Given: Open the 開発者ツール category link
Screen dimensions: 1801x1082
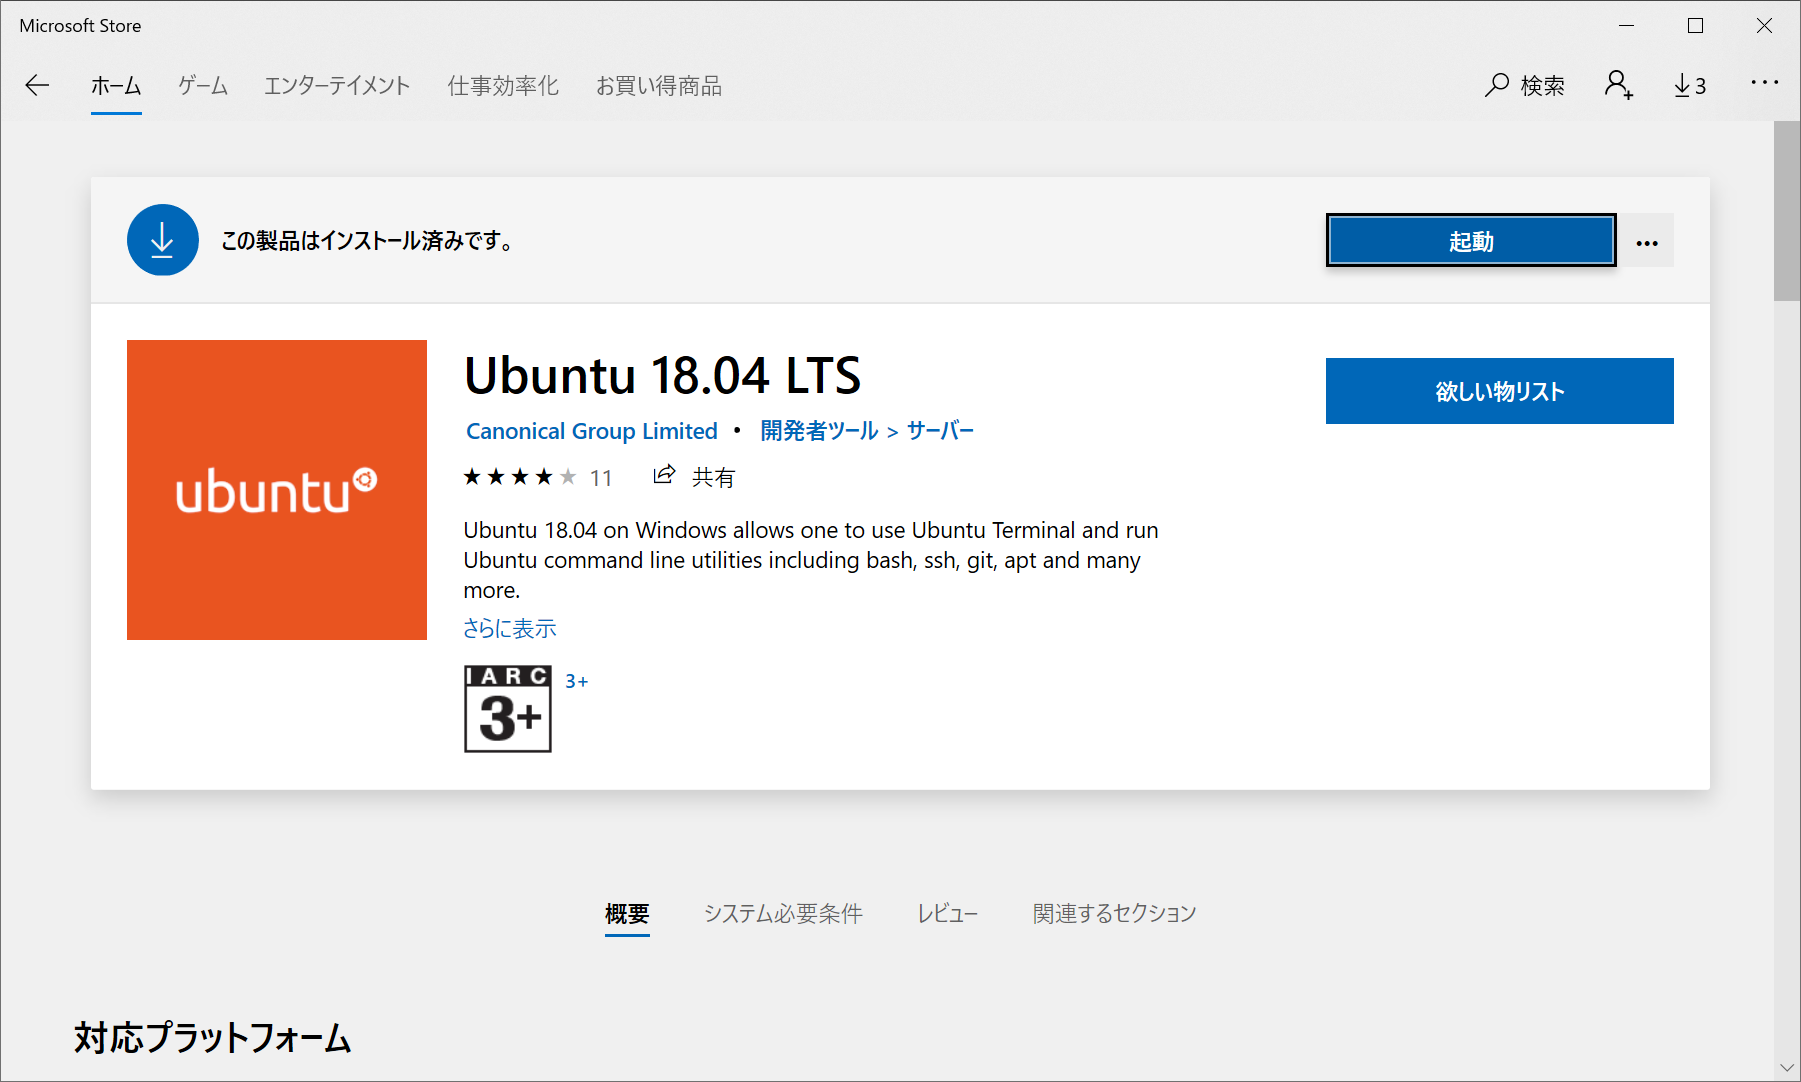Looking at the screenshot, I should 819,431.
